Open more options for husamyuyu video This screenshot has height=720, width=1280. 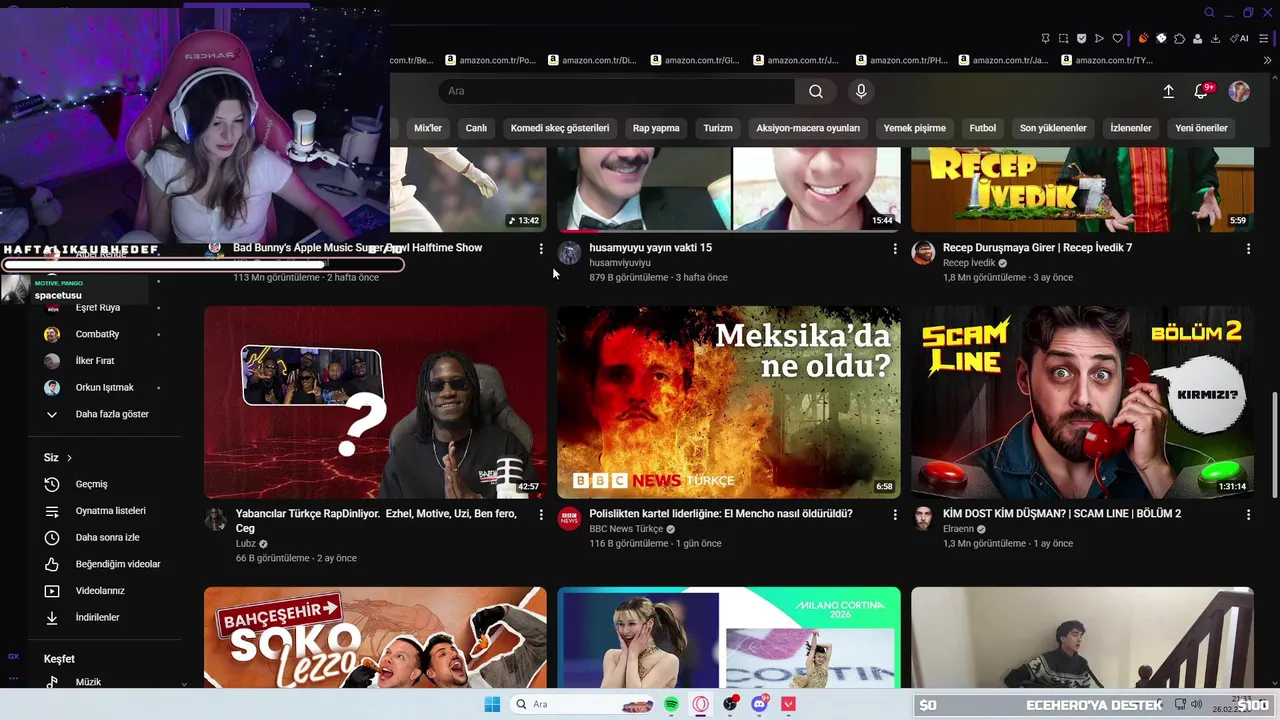point(895,248)
